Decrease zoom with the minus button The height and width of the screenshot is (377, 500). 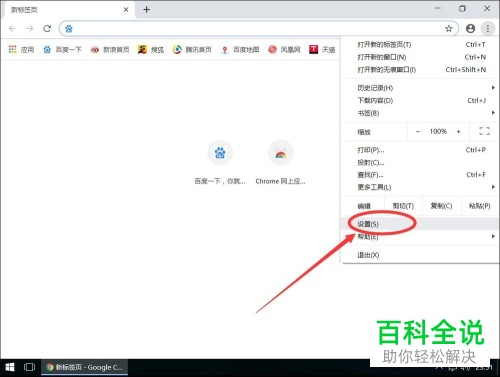point(418,131)
